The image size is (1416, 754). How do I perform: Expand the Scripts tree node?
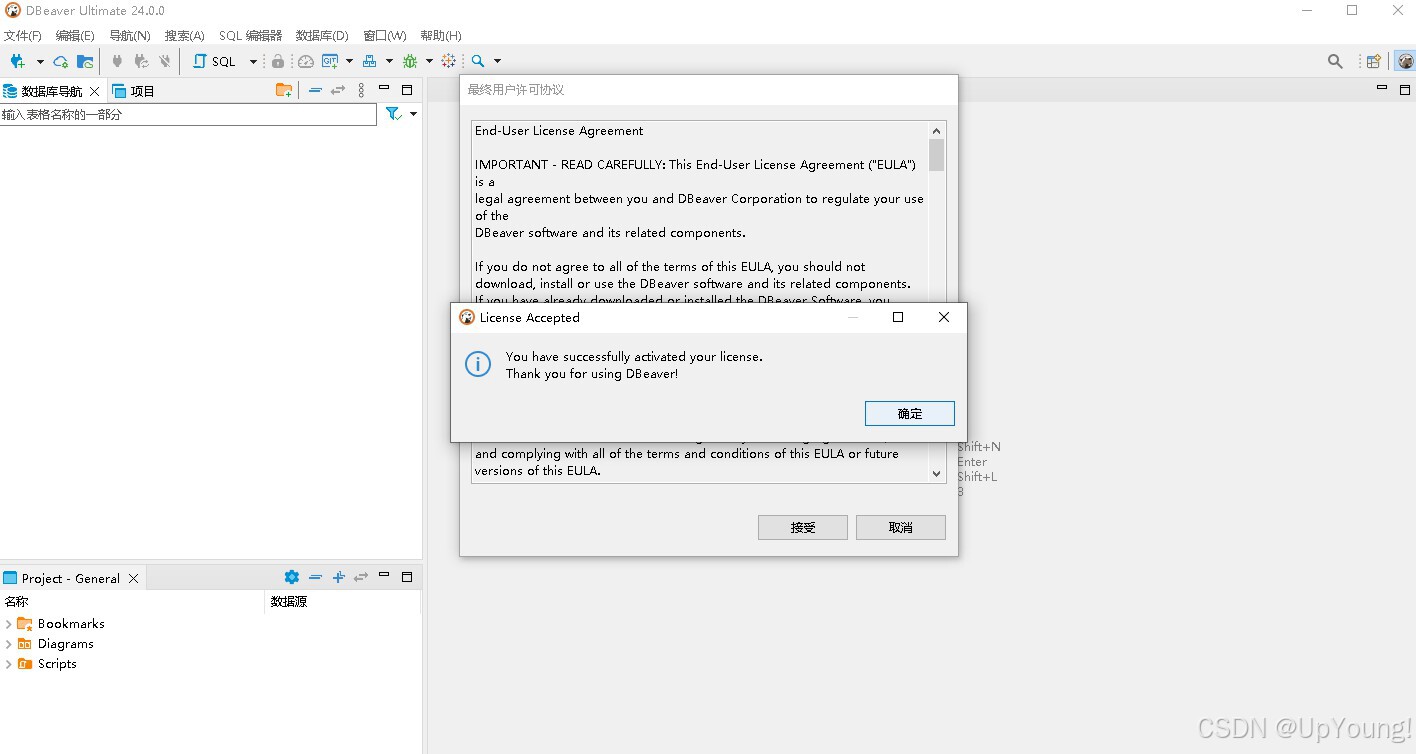coord(9,664)
